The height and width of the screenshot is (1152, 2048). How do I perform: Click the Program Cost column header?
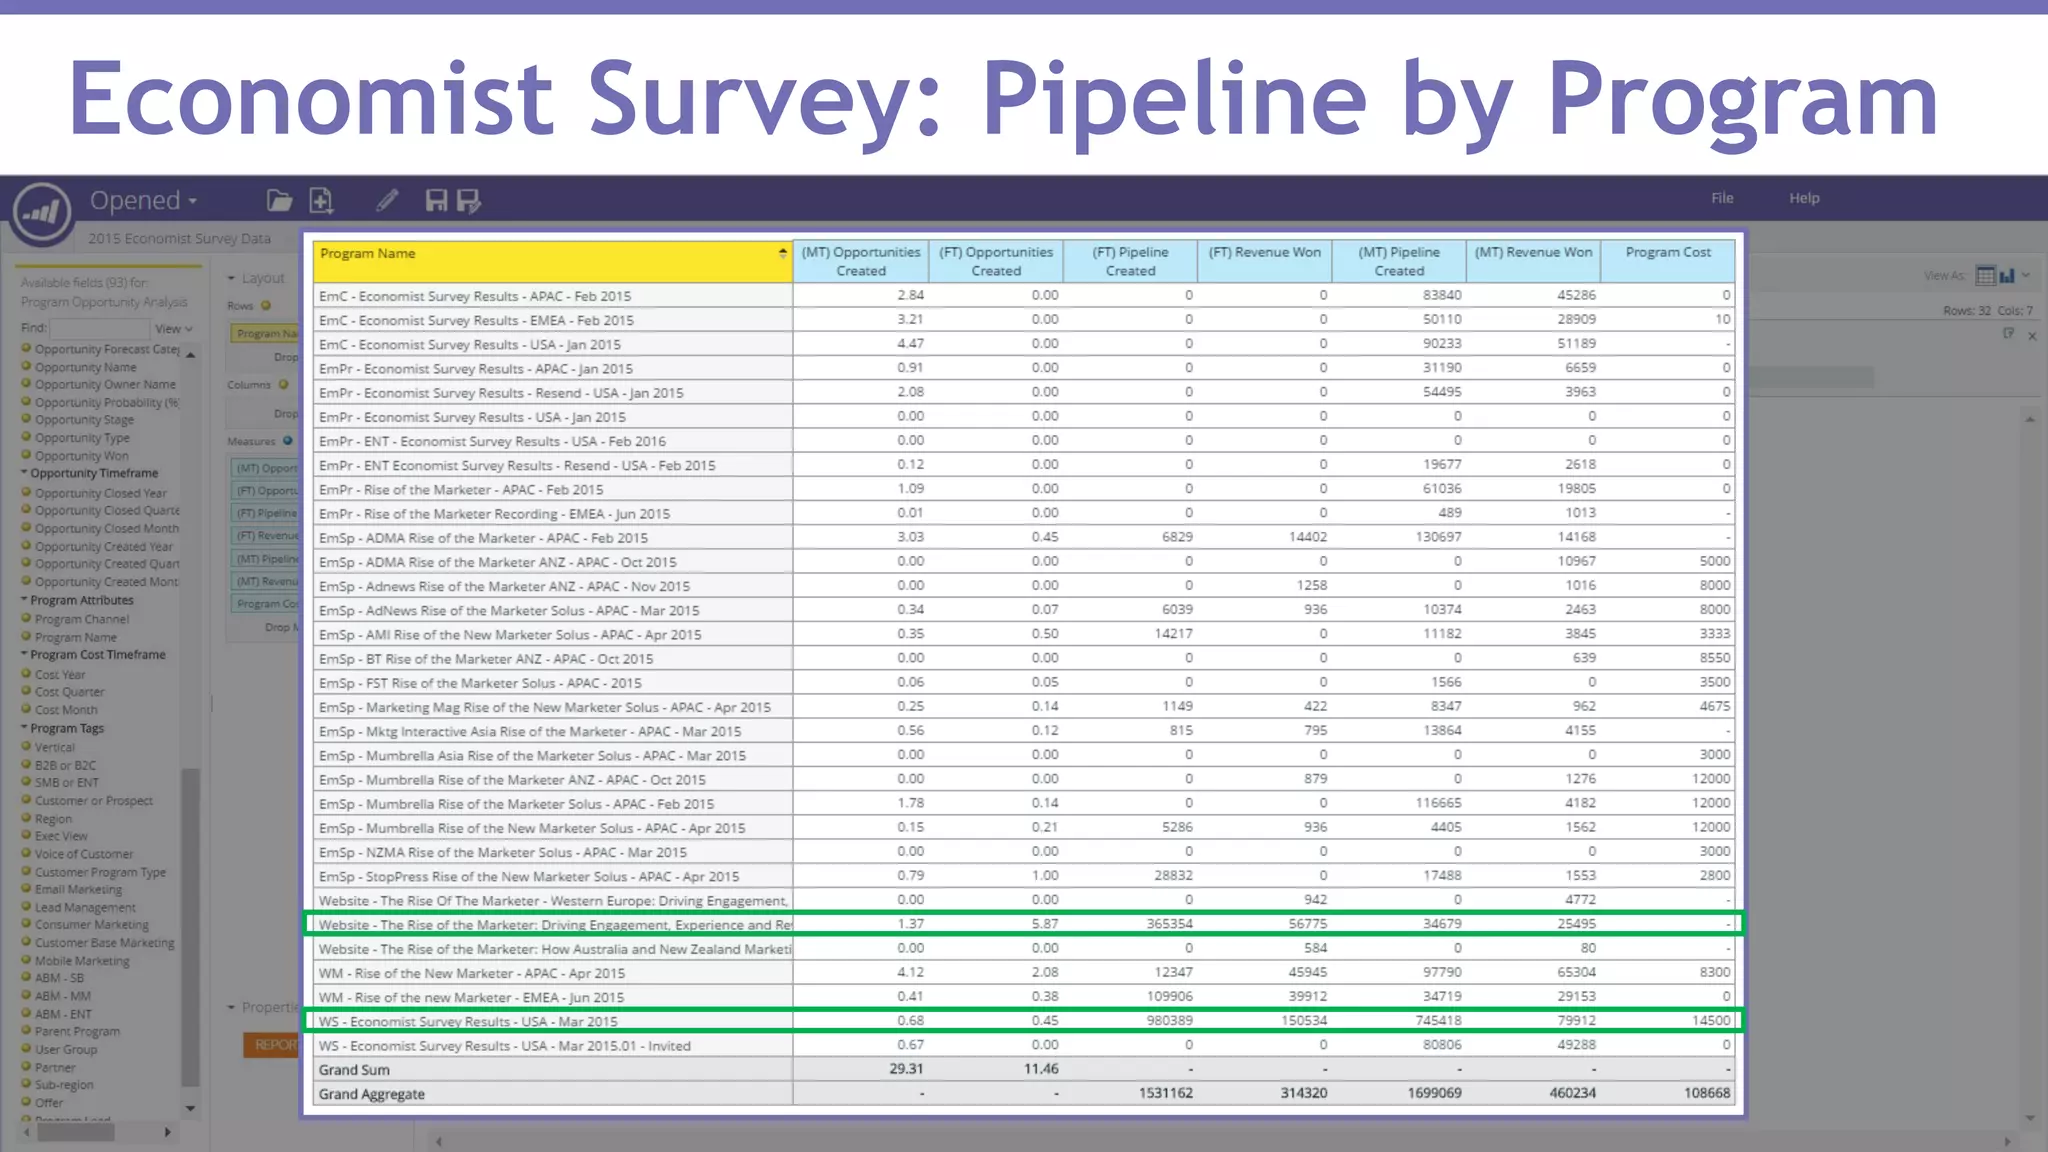[1668, 261]
